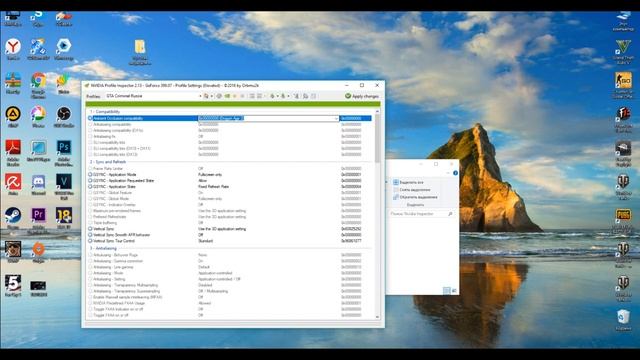
Task: Collapse the 2 - Sync and Refresh group header
Action: [108, 162]
